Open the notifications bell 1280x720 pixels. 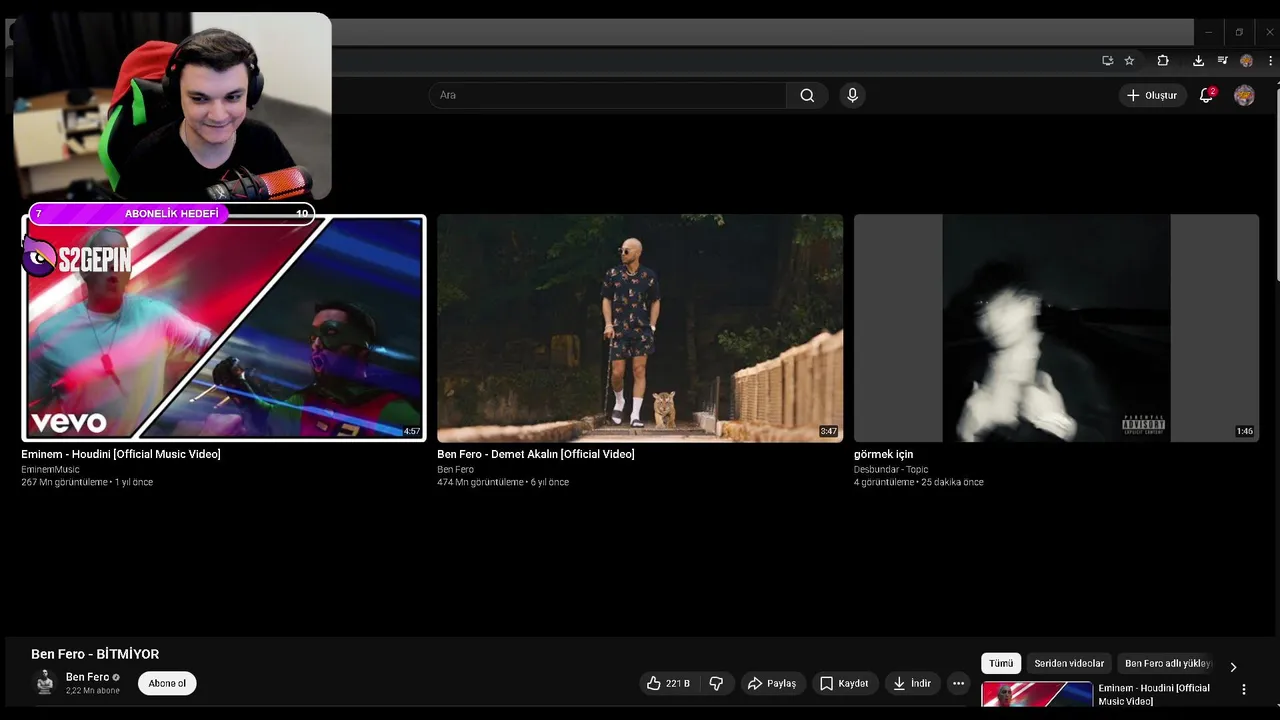tap(1207, 95)
